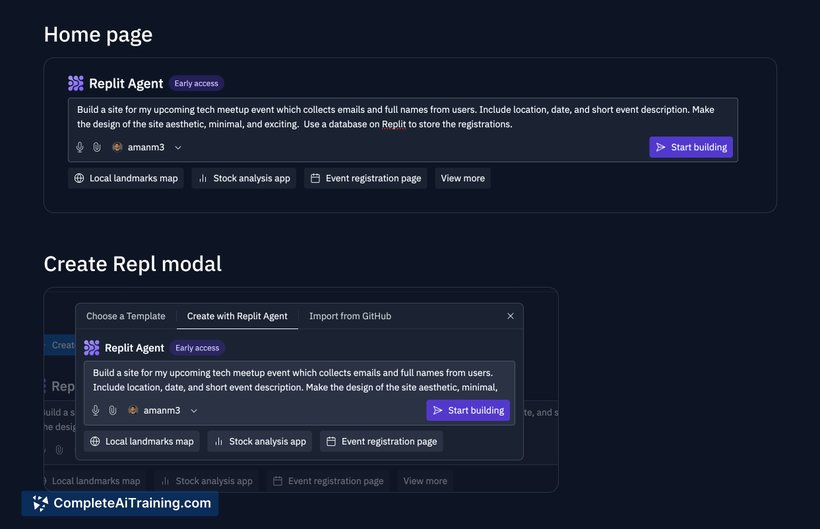820x529 pixels.
Task: Click the paperclip attachment icon in Home page prompt
Action: coord(97,147)
